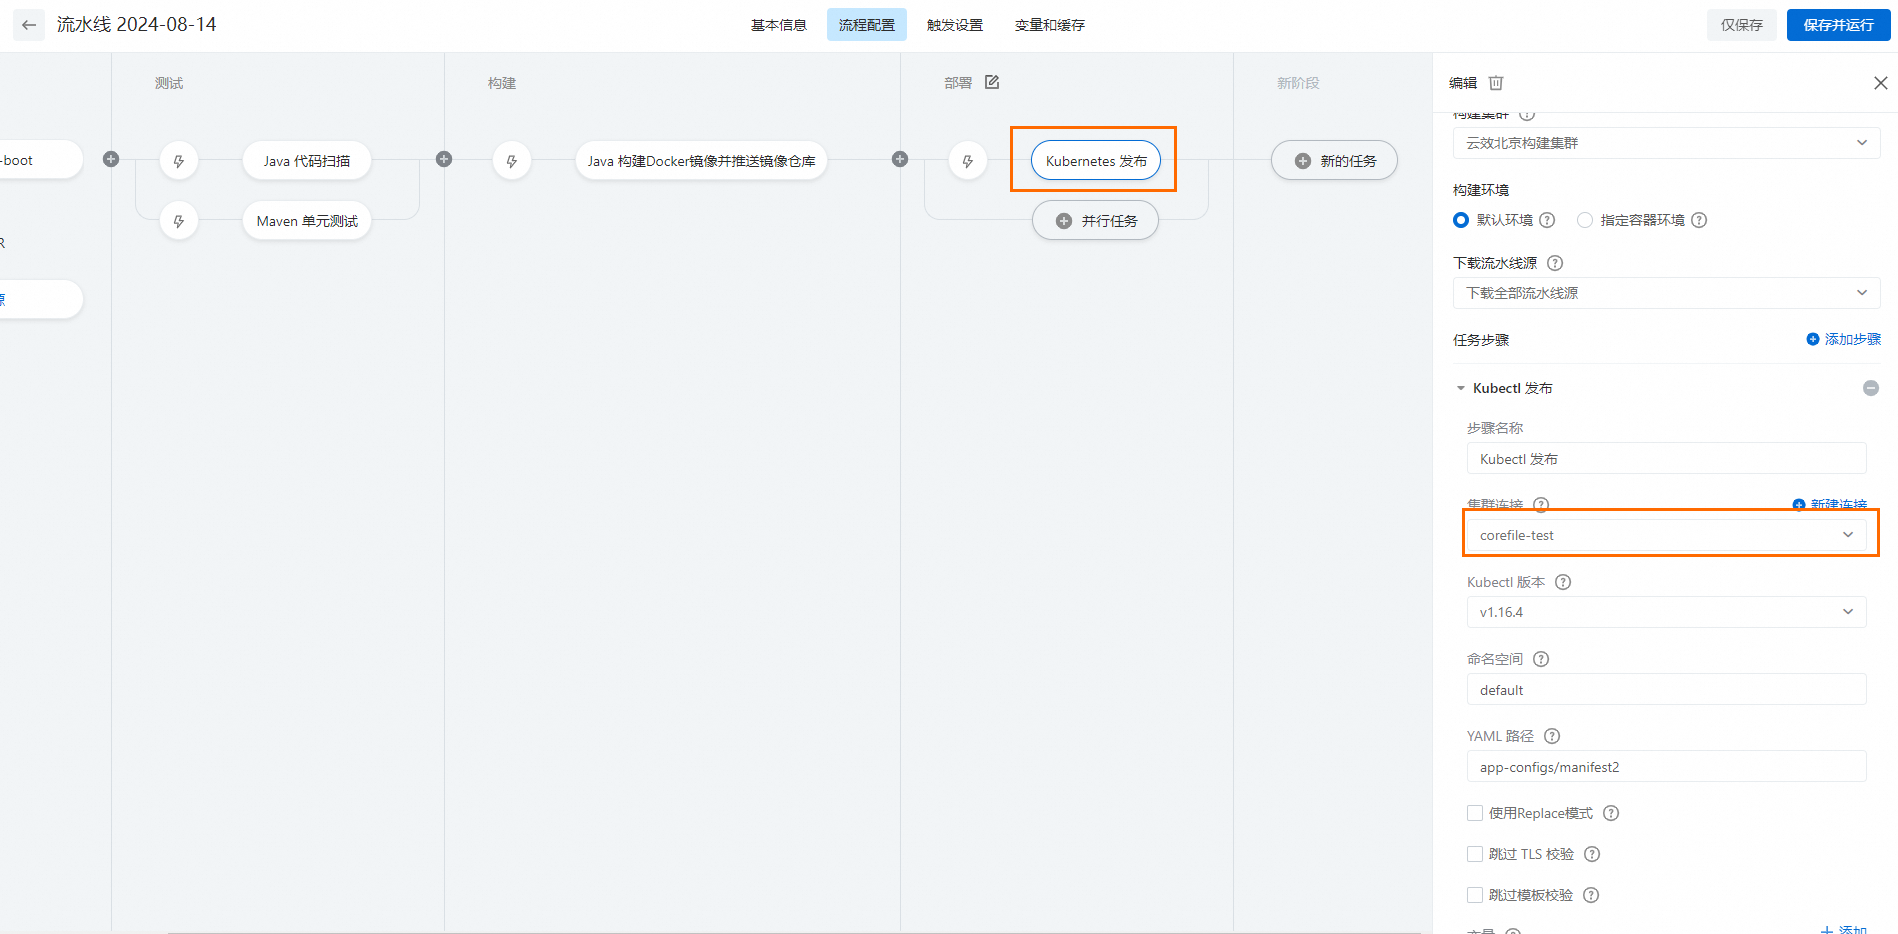Click lightning trigger icon in 构建 stage
The width and height of the screenshot is (1898, 934).
pos(512,161)
